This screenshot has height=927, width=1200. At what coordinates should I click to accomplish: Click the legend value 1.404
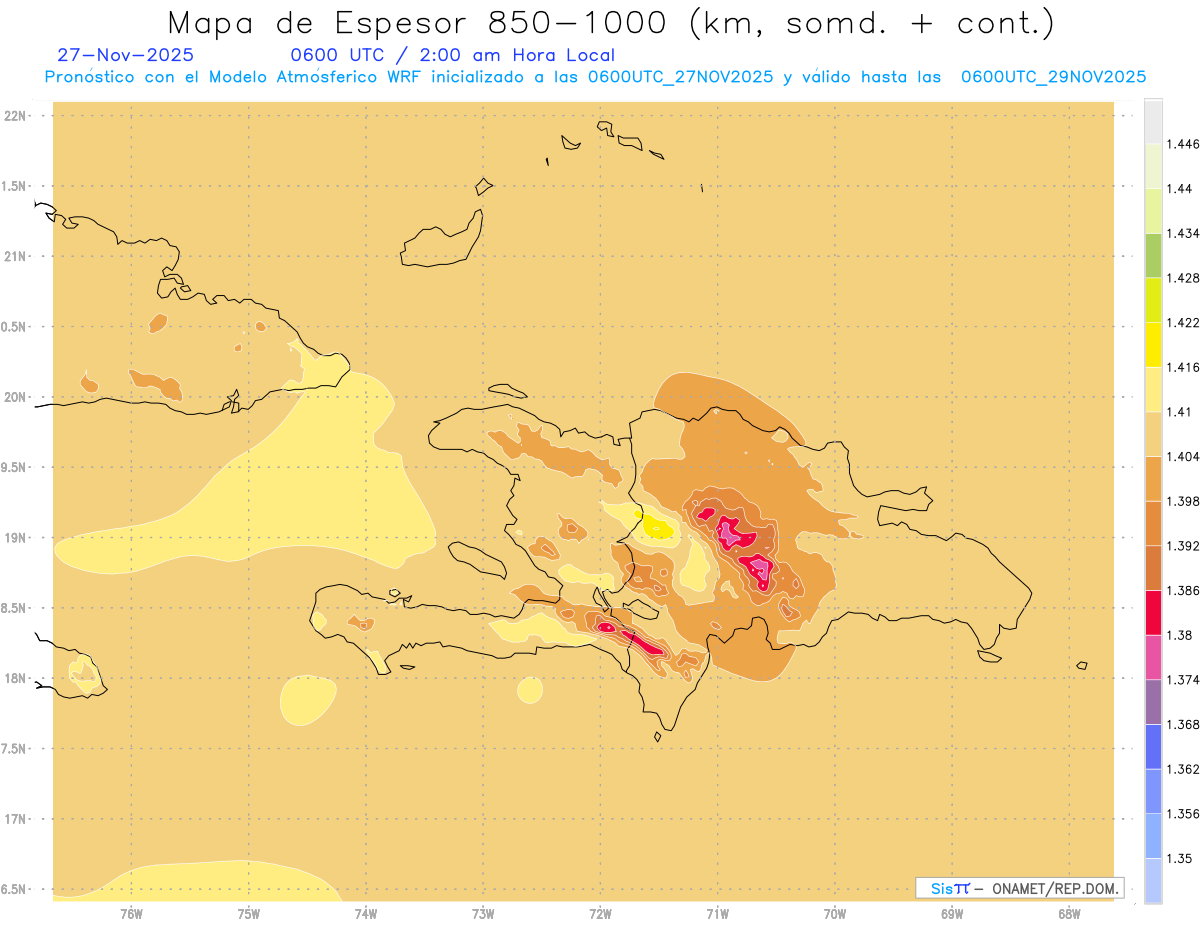[1183, 457]
